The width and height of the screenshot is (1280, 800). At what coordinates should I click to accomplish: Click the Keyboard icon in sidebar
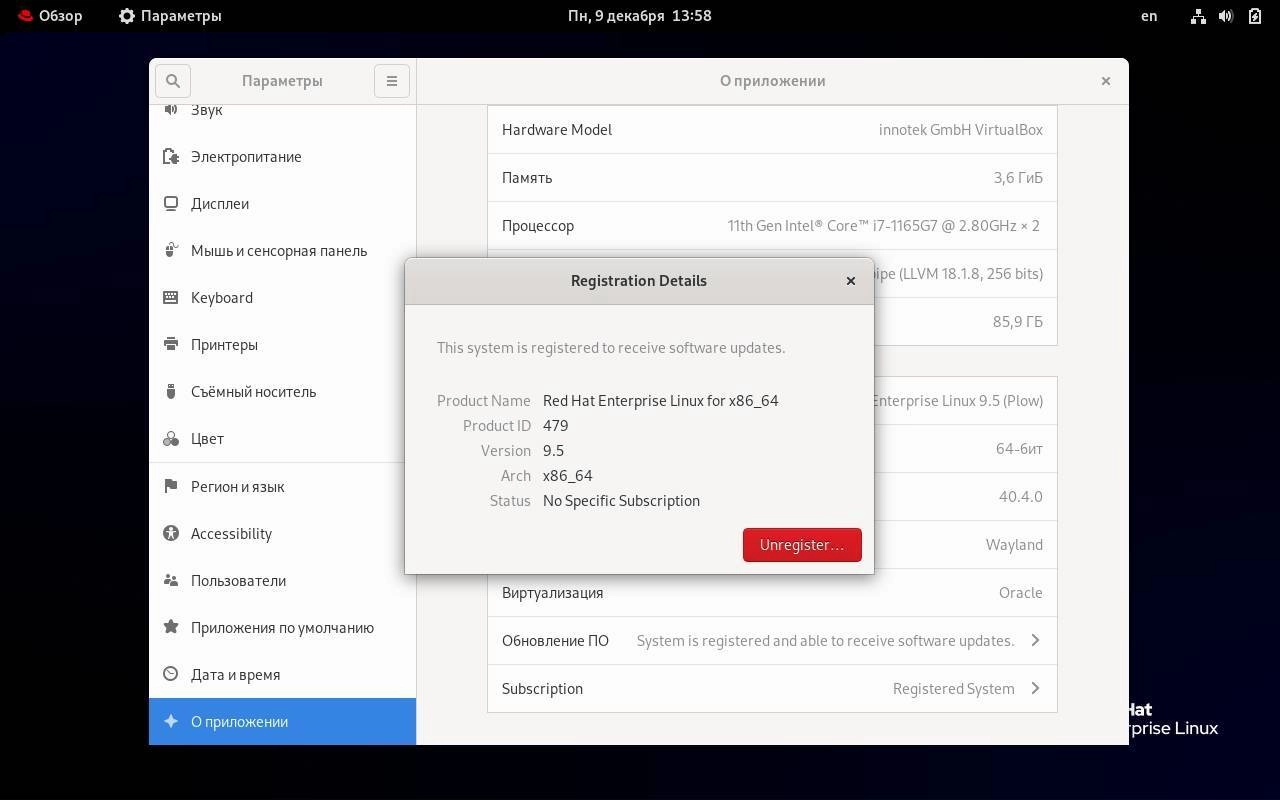pyautogui.click(x=170, y=297)
